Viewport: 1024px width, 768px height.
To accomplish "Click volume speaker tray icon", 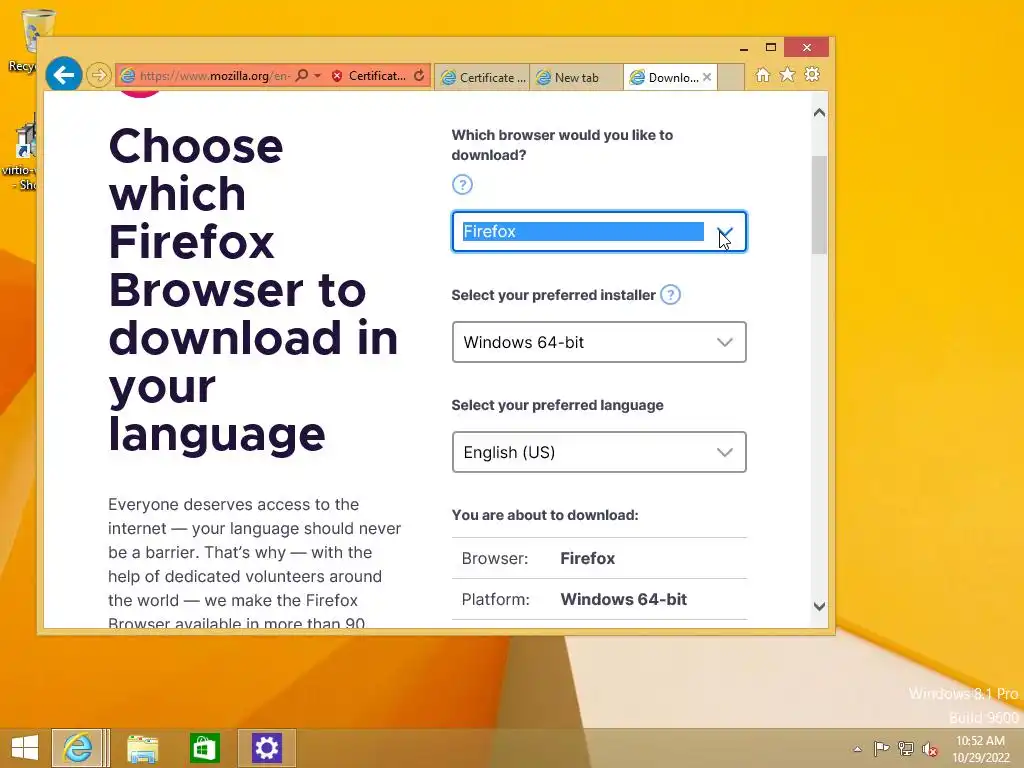I will coord(930,749).
